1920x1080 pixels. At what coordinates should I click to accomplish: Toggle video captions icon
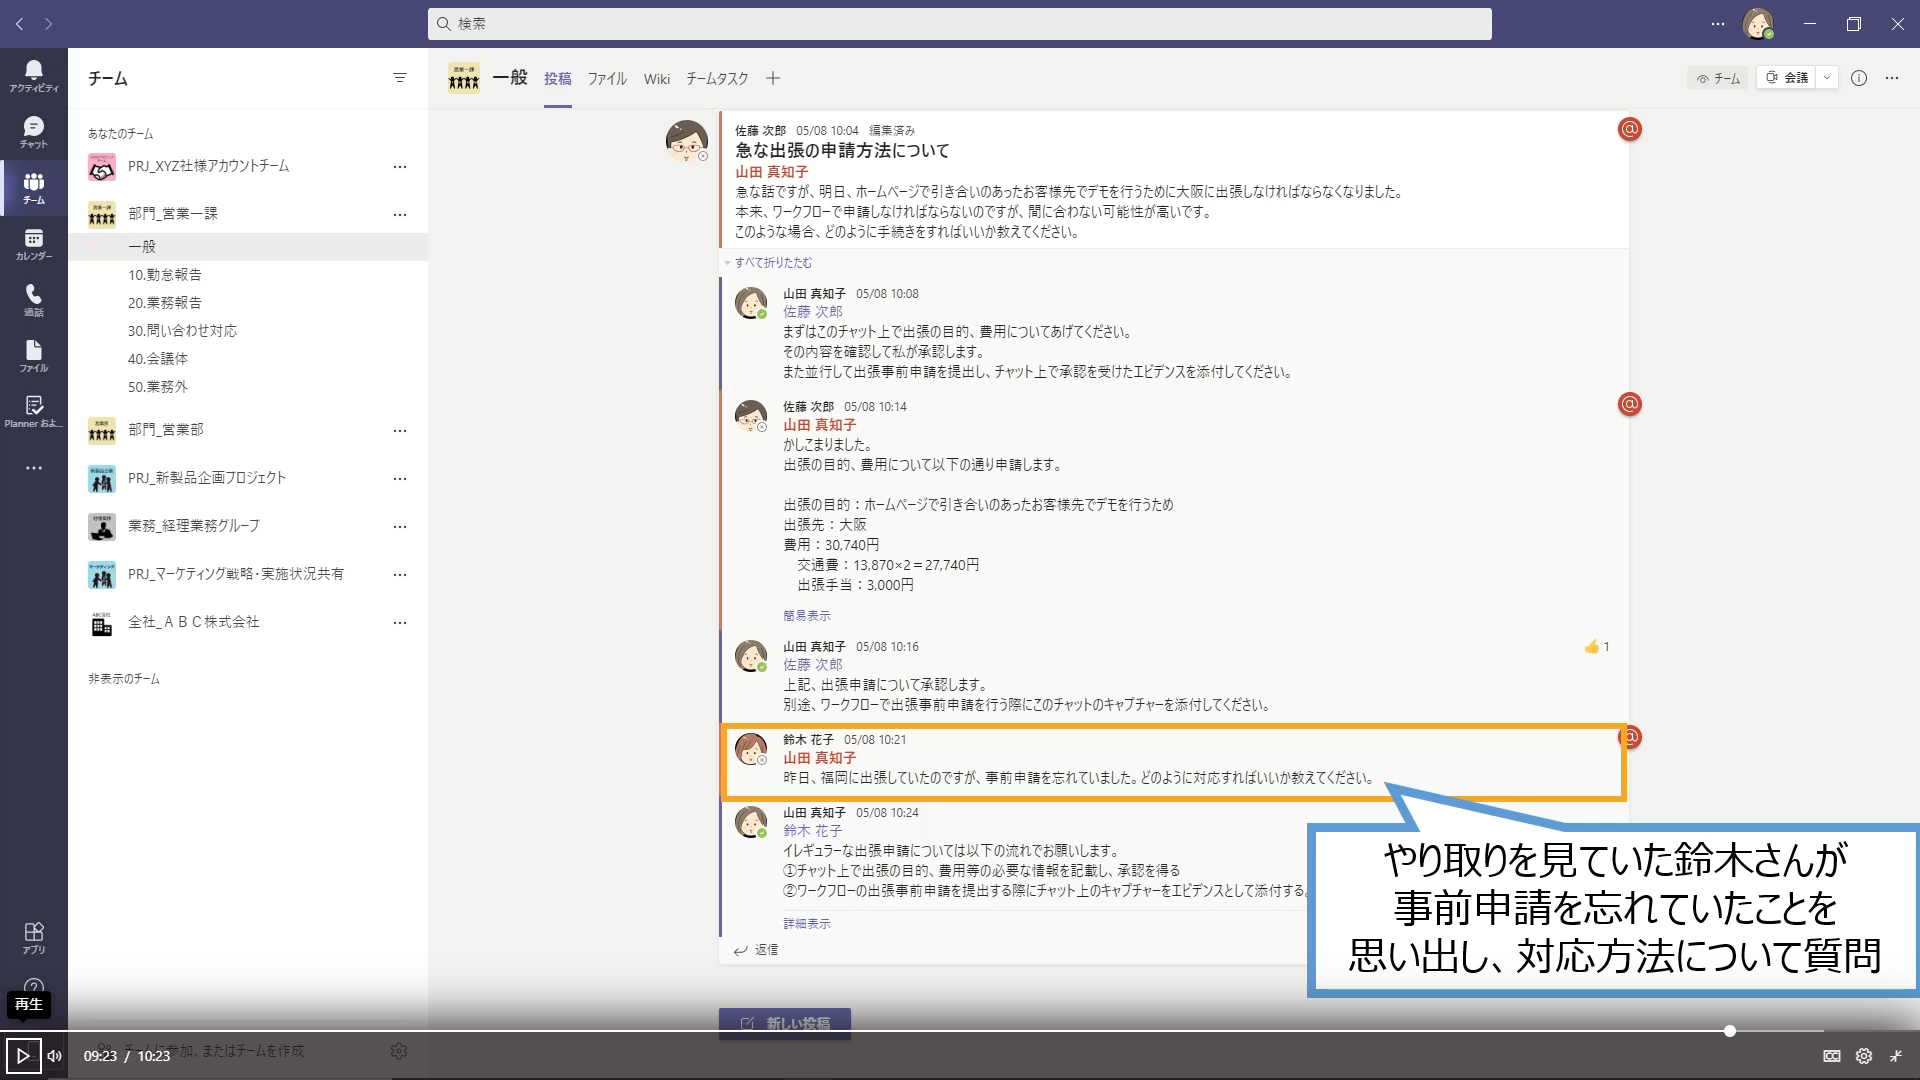1832,1056
